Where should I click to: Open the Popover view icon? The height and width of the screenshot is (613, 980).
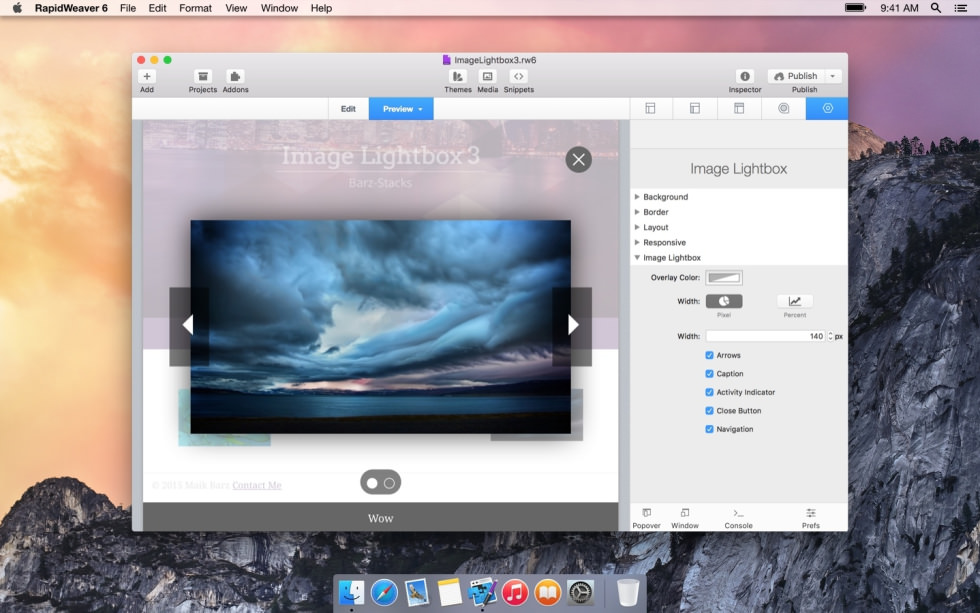[x=646, y=513]
